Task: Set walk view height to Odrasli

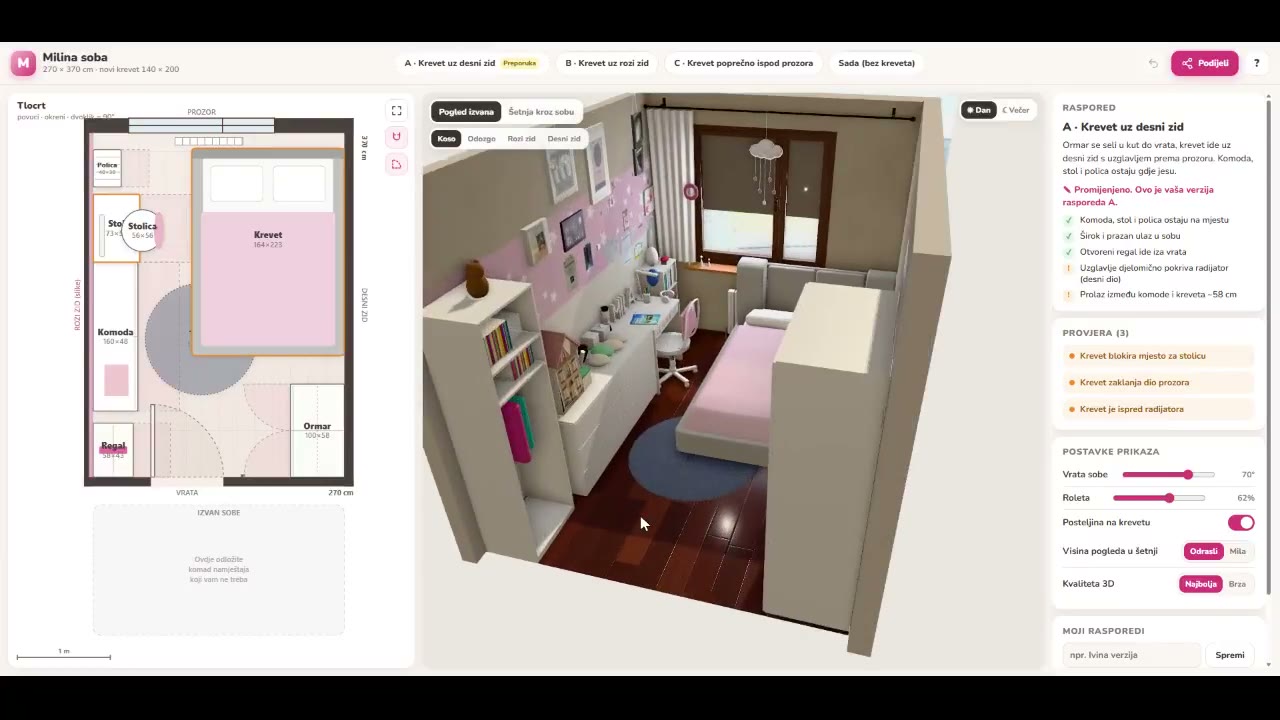Action: (x=1203, y=551)
